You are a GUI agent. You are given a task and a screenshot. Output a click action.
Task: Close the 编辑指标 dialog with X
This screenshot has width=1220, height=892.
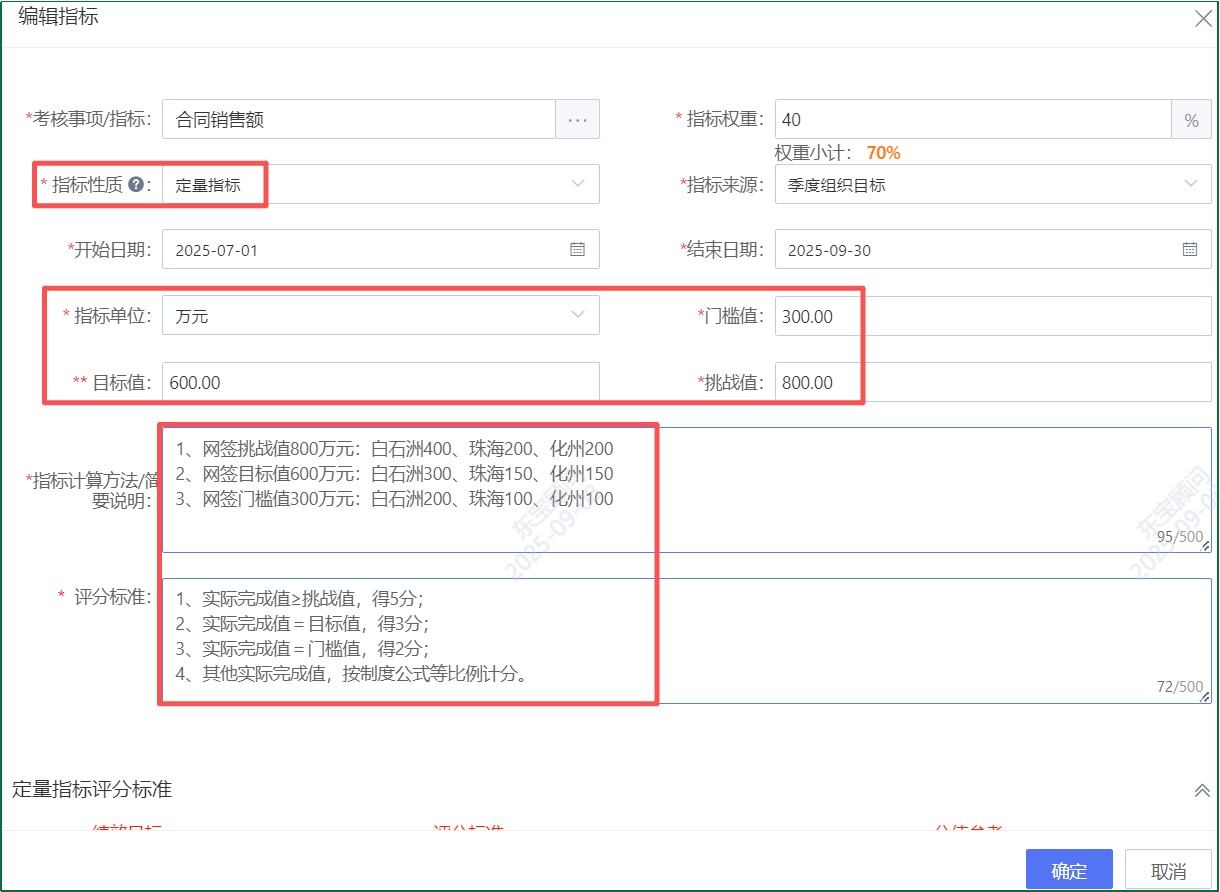tap(1203, 19)
